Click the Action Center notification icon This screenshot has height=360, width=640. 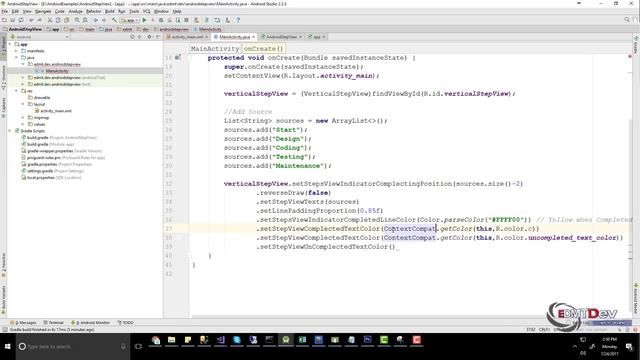[629, 347]
